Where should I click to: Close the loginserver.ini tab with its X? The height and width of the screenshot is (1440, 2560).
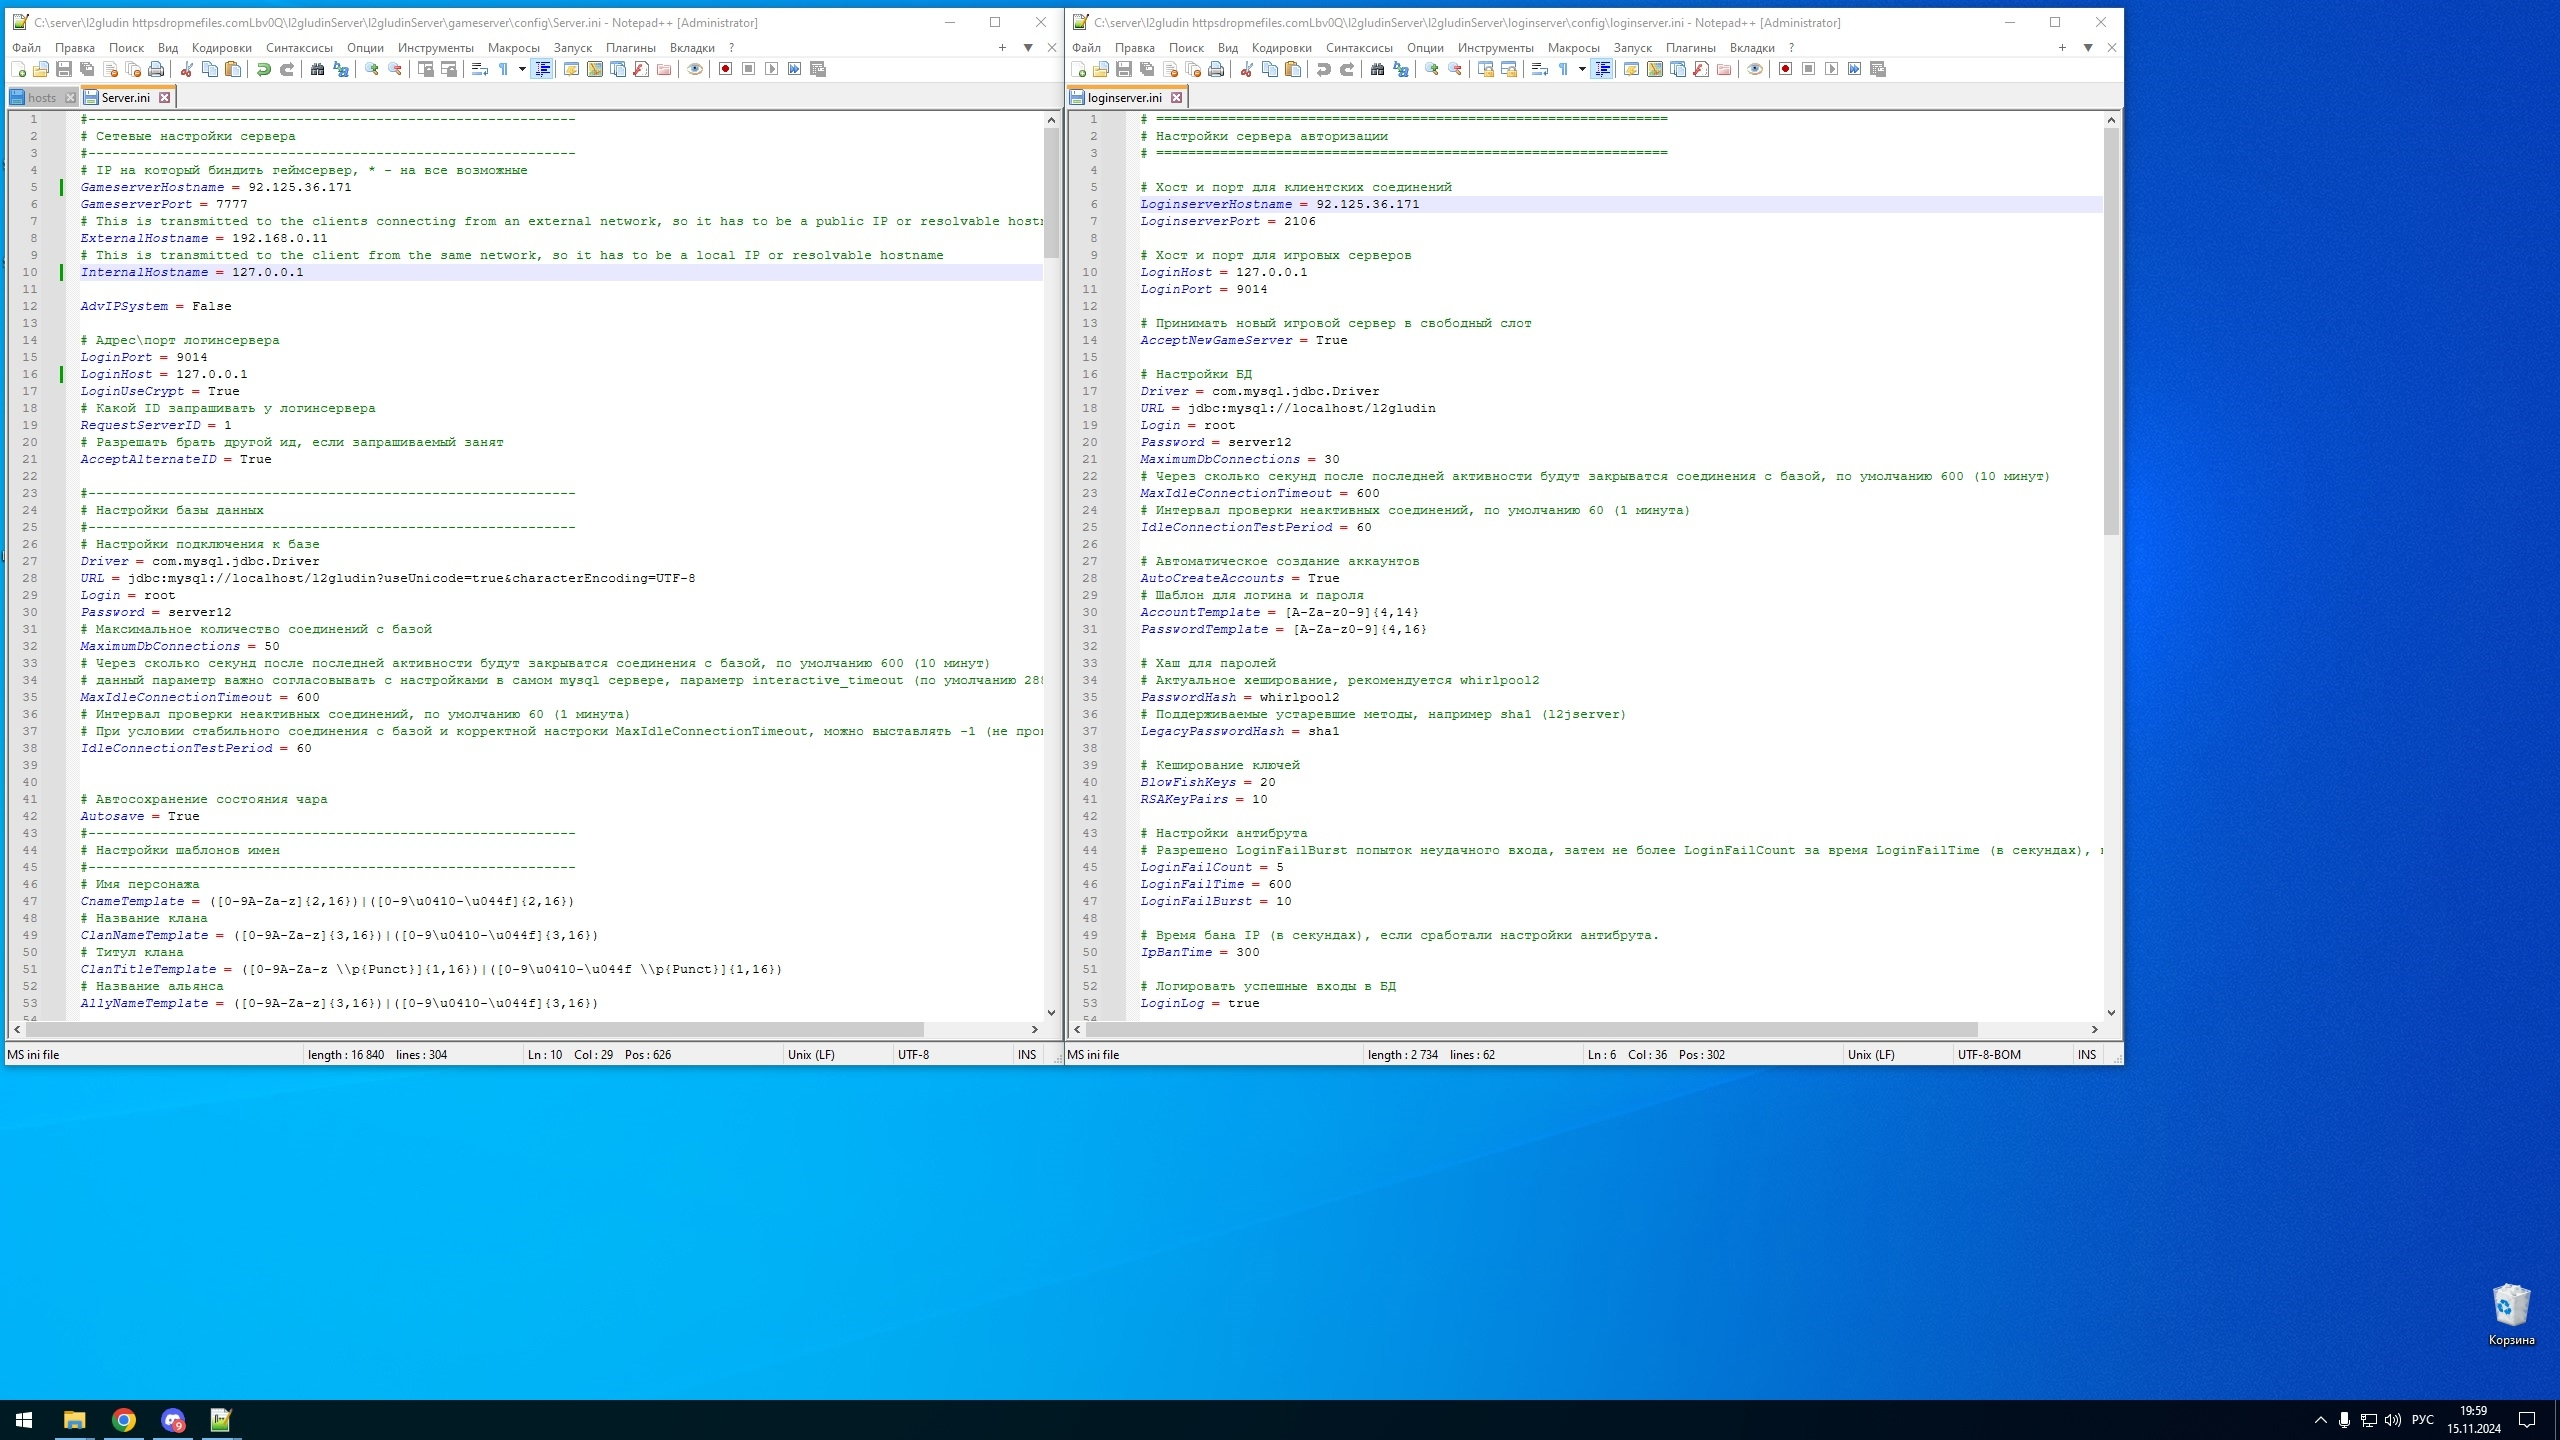1177,97
